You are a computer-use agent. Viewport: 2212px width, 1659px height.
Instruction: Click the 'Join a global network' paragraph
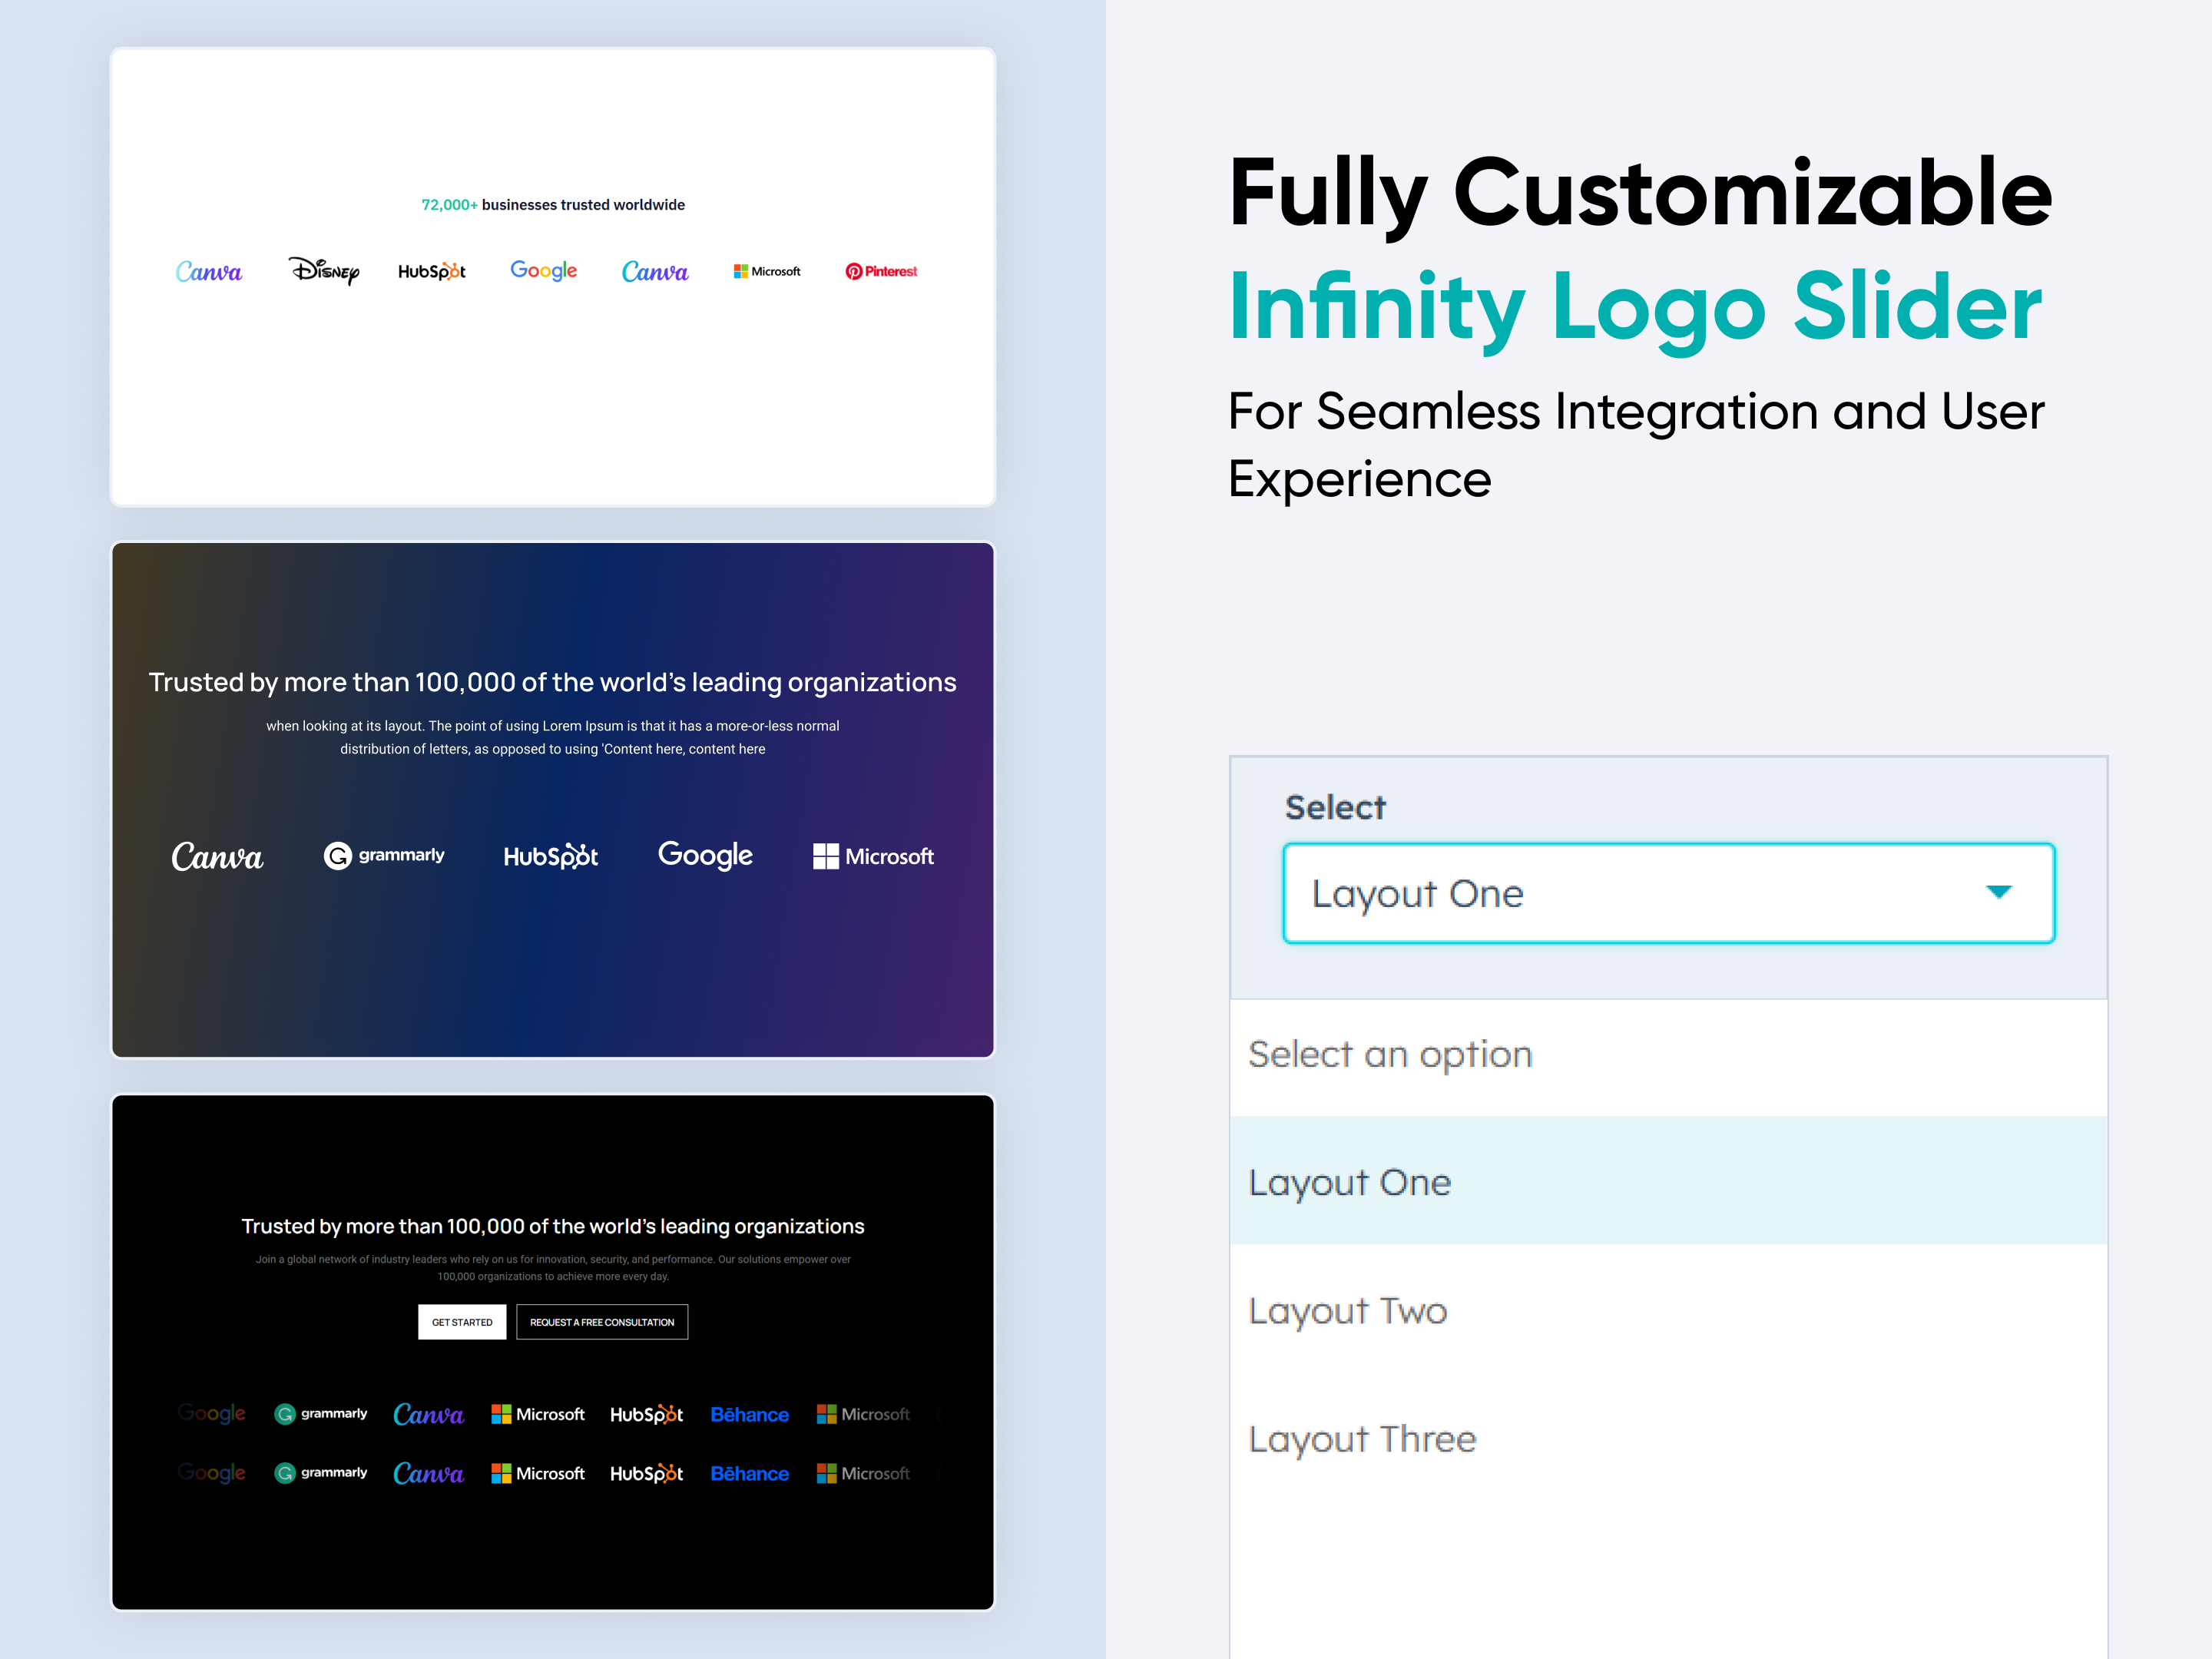point(553,1268)
